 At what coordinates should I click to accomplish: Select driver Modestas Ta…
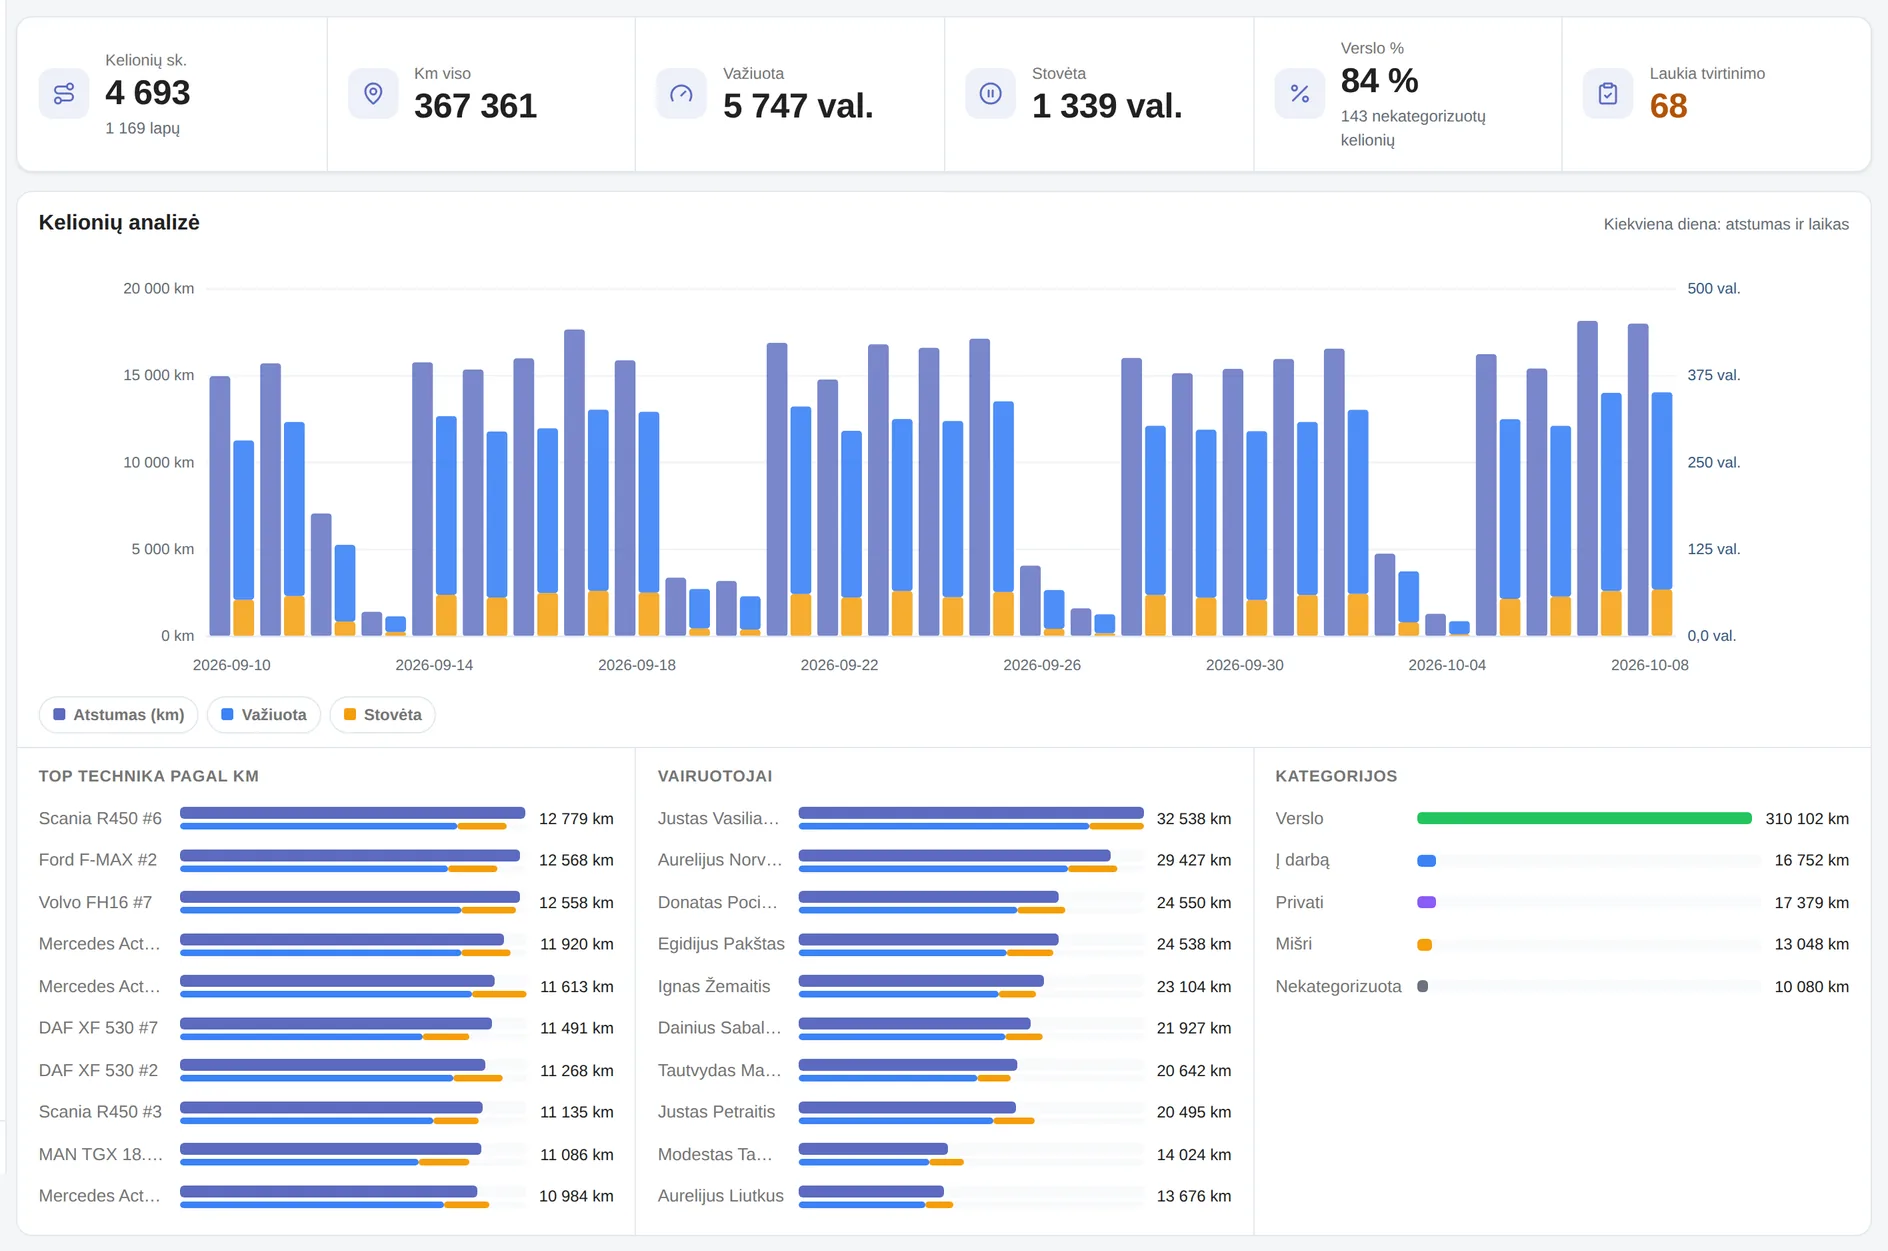click(x=944, y=1155)
